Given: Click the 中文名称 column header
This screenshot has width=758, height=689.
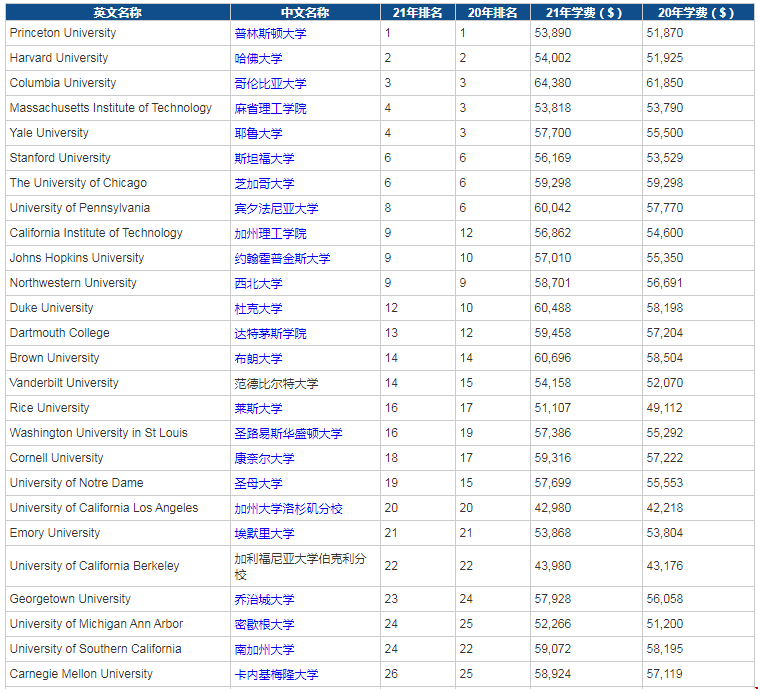Looking at the screenshot, I should coord(306,12).
